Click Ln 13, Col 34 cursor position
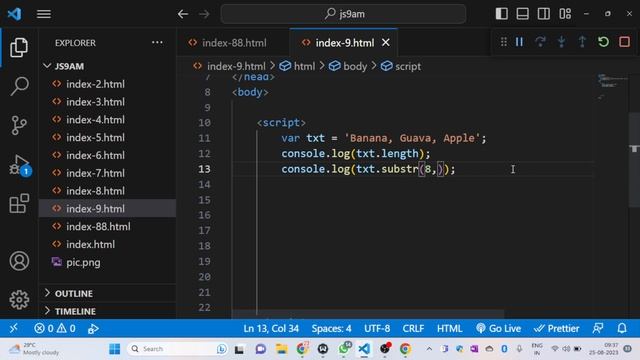The image size is (640, 360). (271, 328)
